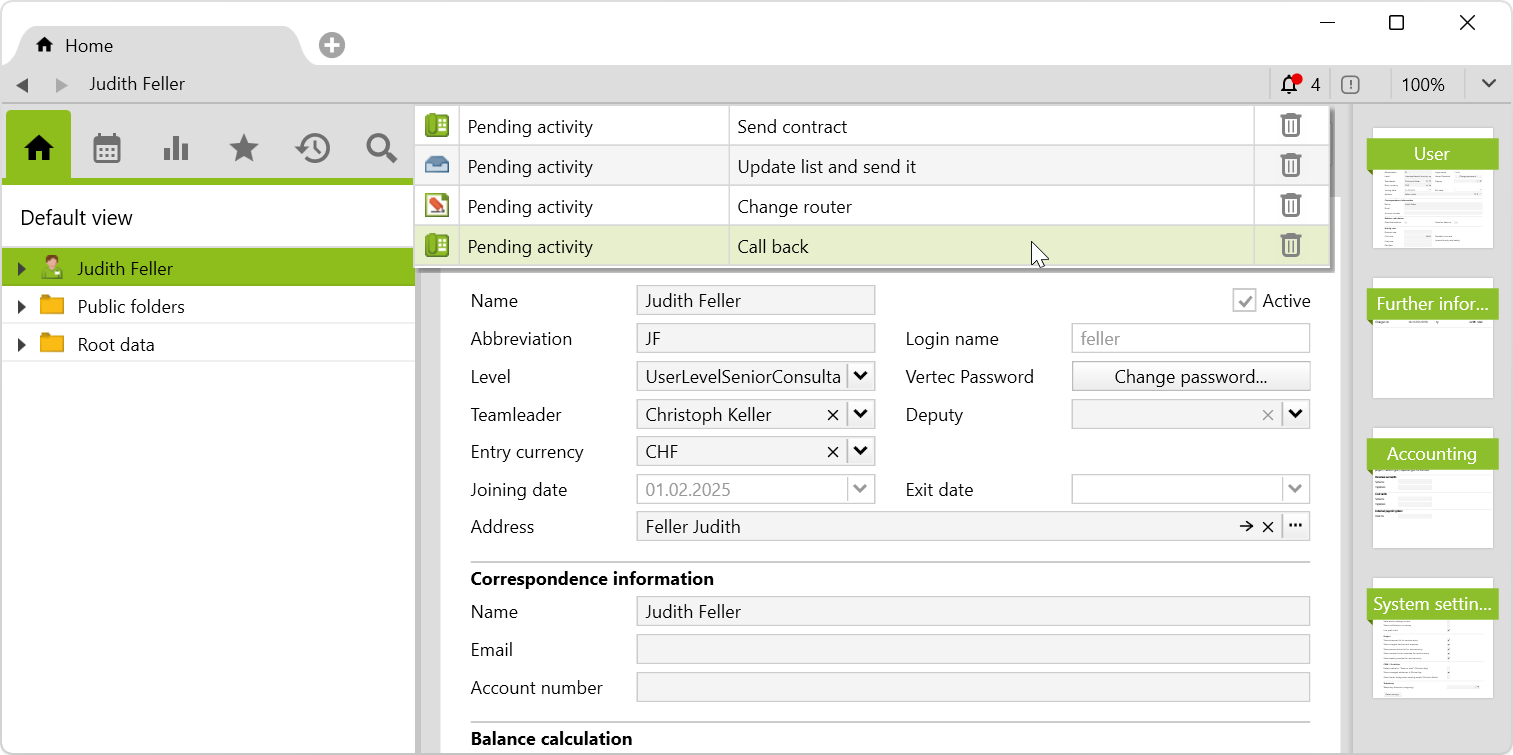Open the Level dropdown arrow
The width and height of the screenshot is (1513, 755).
[862, 377]
